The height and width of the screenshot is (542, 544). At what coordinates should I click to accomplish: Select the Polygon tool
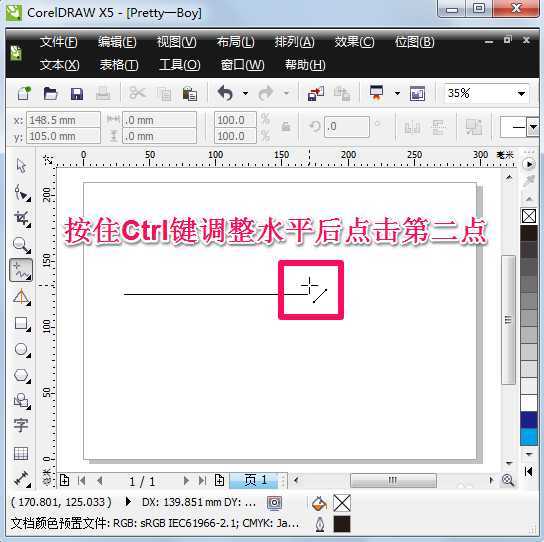(22, 375)
